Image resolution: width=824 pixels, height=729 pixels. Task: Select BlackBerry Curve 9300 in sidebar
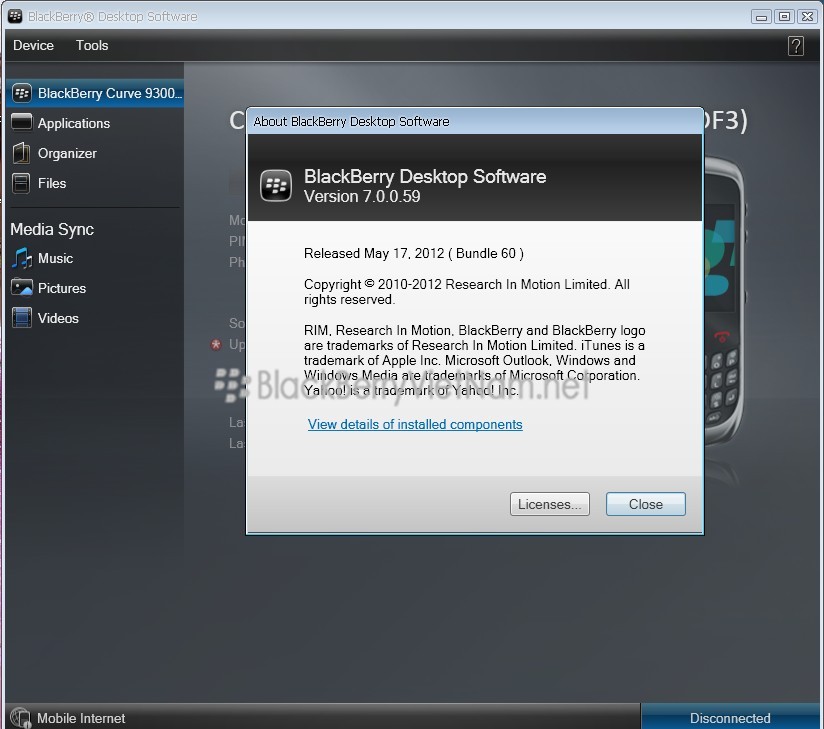tap(95, 94)
